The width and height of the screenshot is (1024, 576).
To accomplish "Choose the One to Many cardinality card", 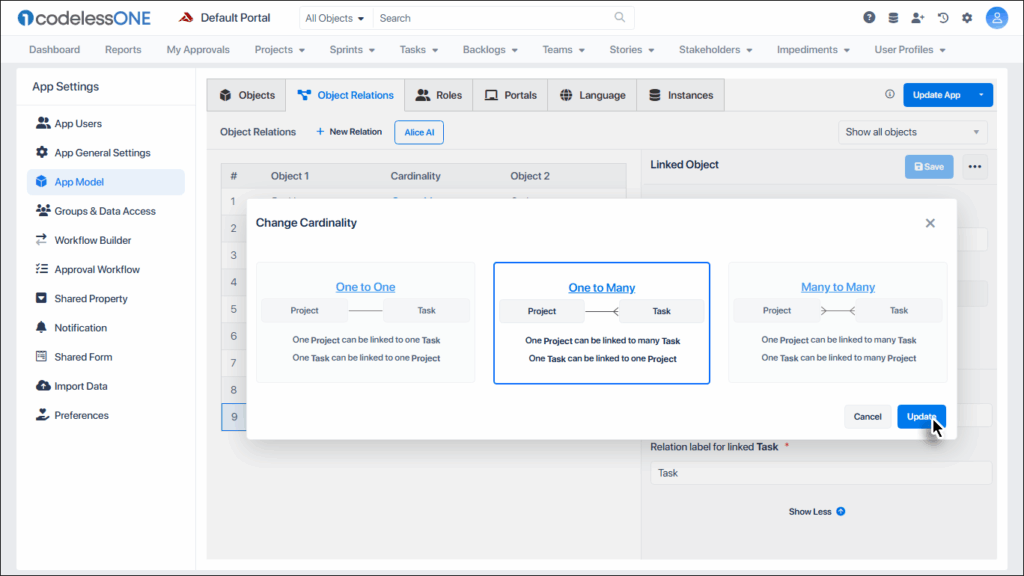I will [x=601, y=322].
